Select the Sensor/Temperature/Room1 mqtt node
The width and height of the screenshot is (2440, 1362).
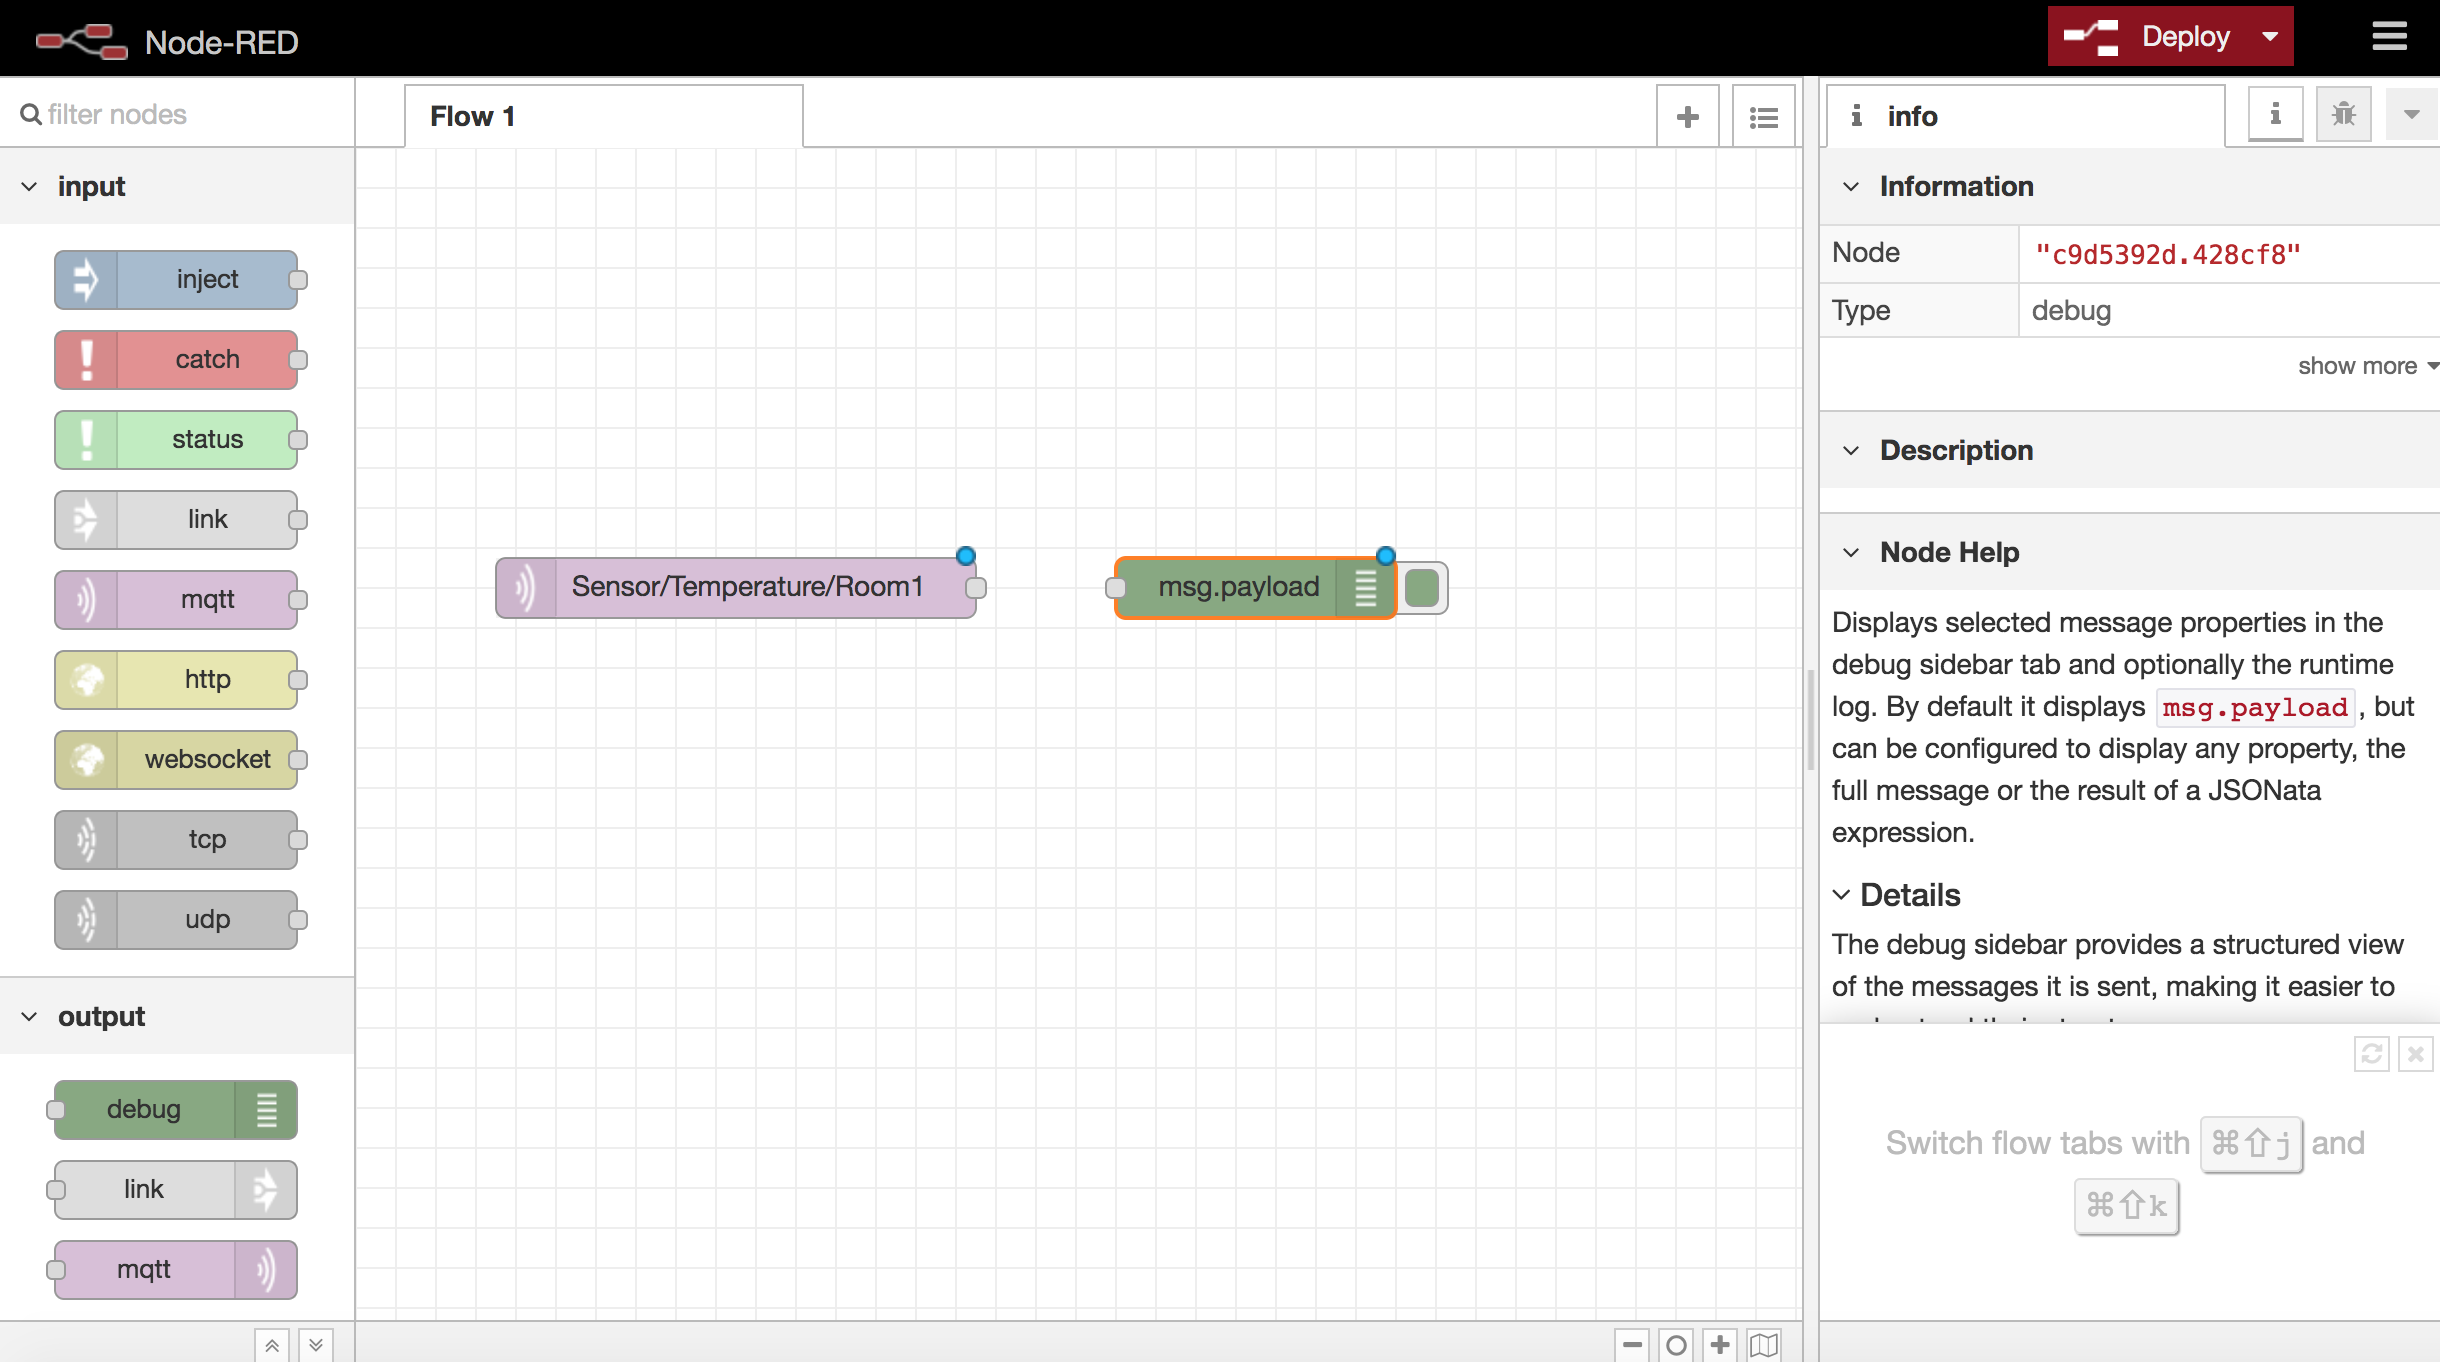[736, 587]
